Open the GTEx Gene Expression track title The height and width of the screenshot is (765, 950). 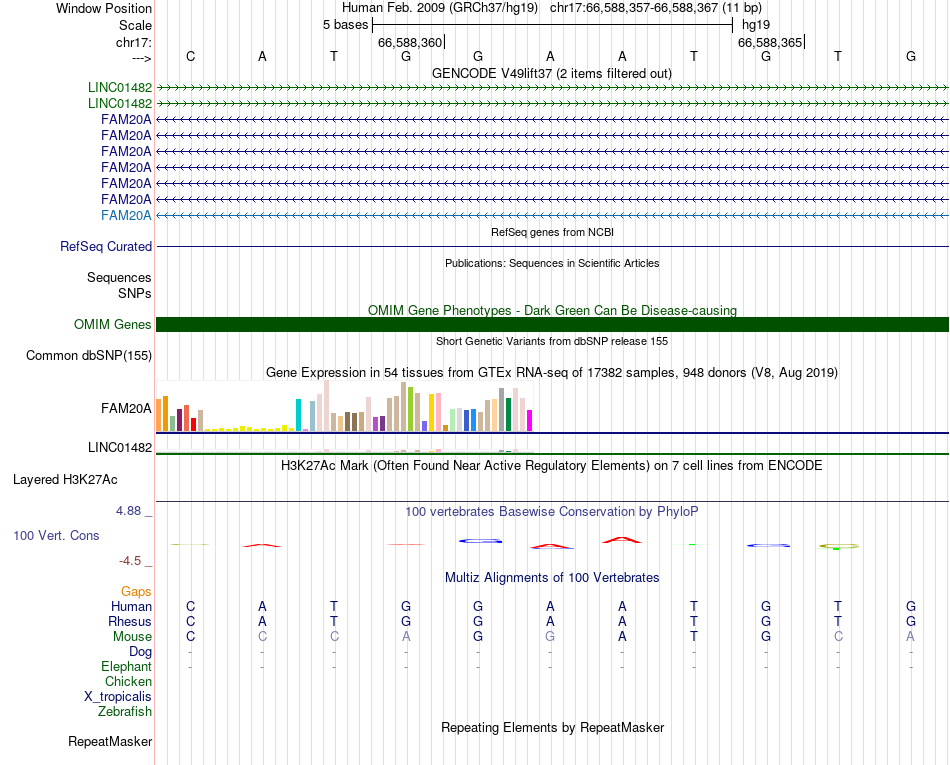552,373
